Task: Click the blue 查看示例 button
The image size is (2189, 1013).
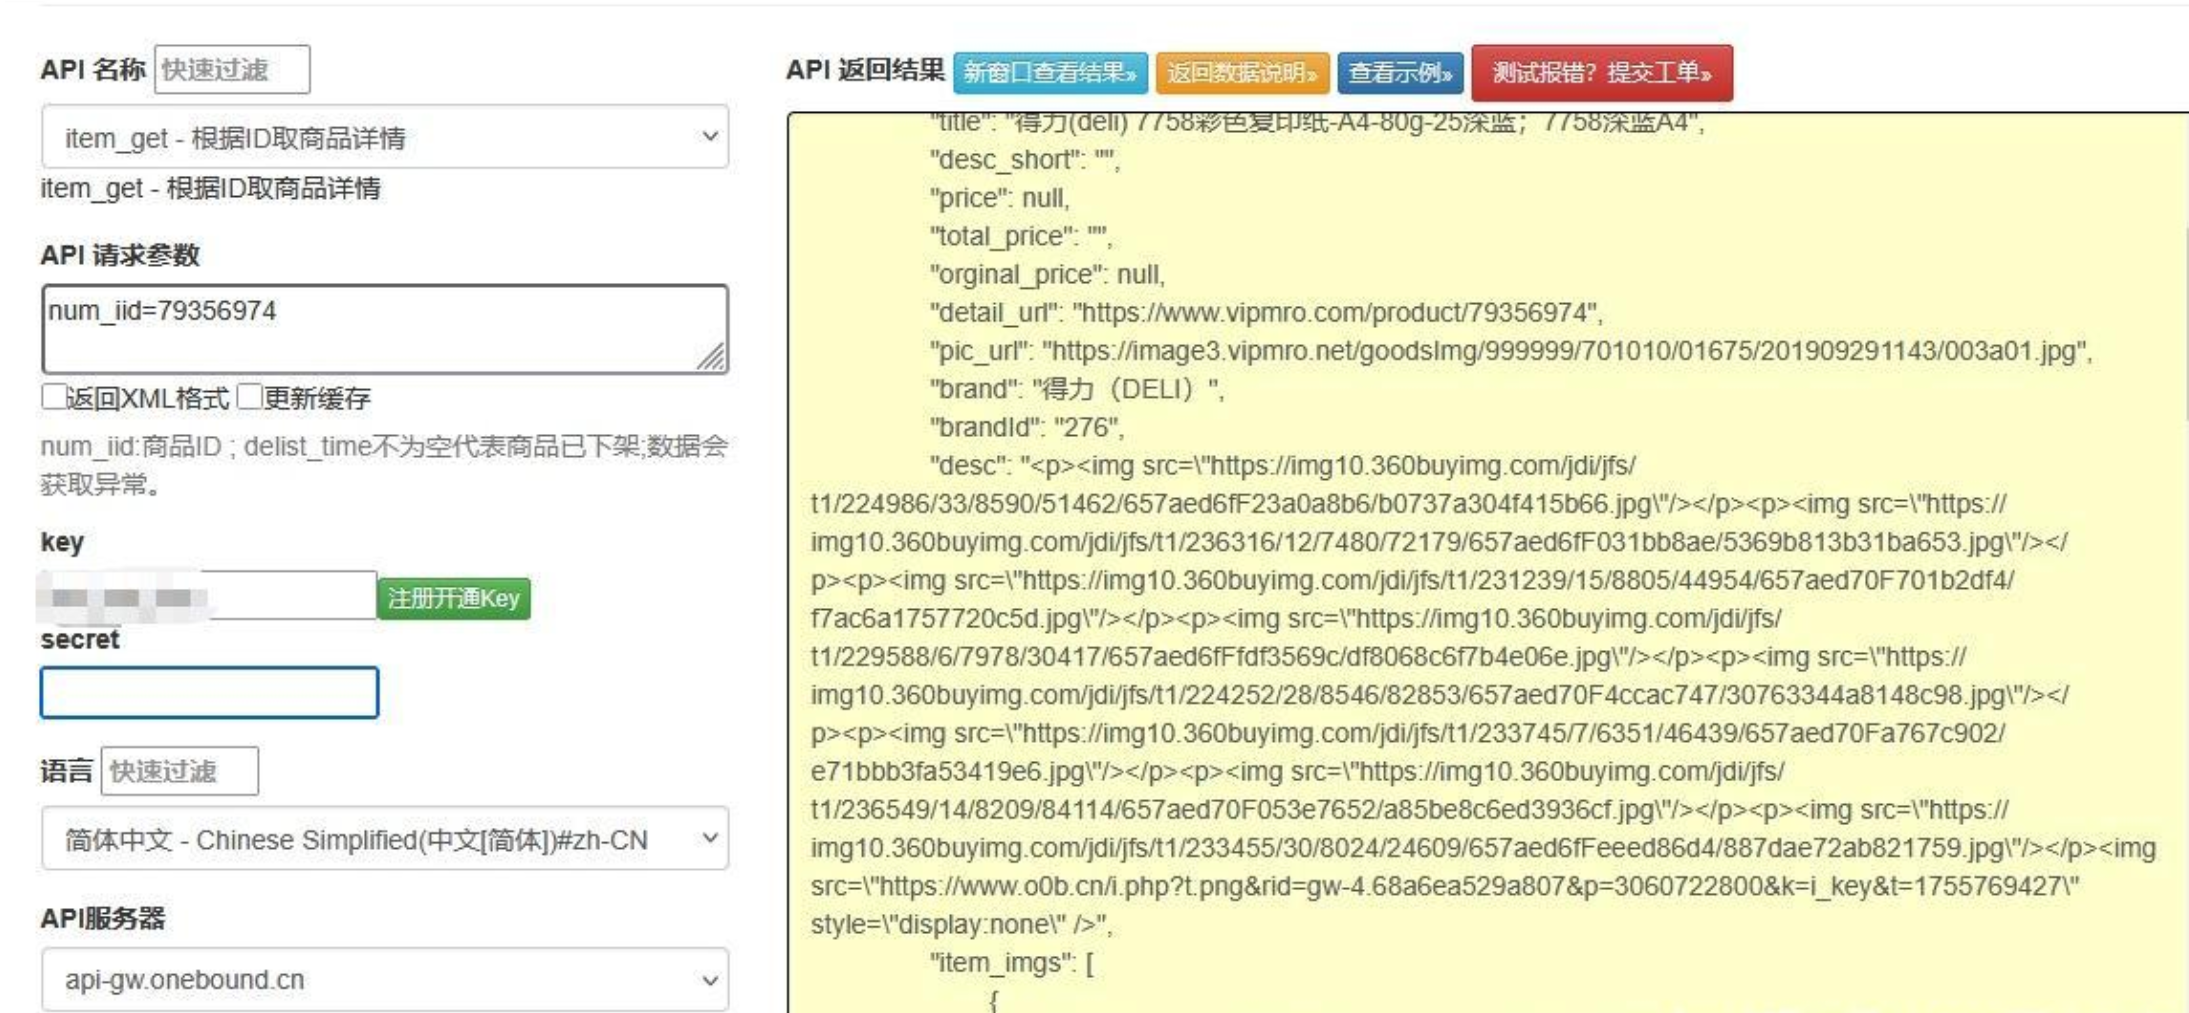Action: point(1400,73)
